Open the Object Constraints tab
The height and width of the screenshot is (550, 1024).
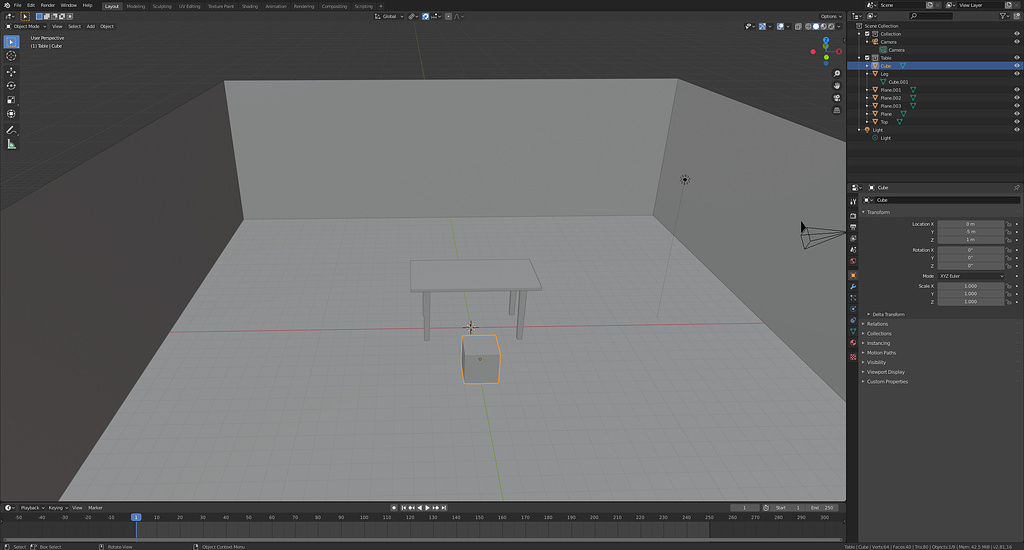(x=853, y=320)
